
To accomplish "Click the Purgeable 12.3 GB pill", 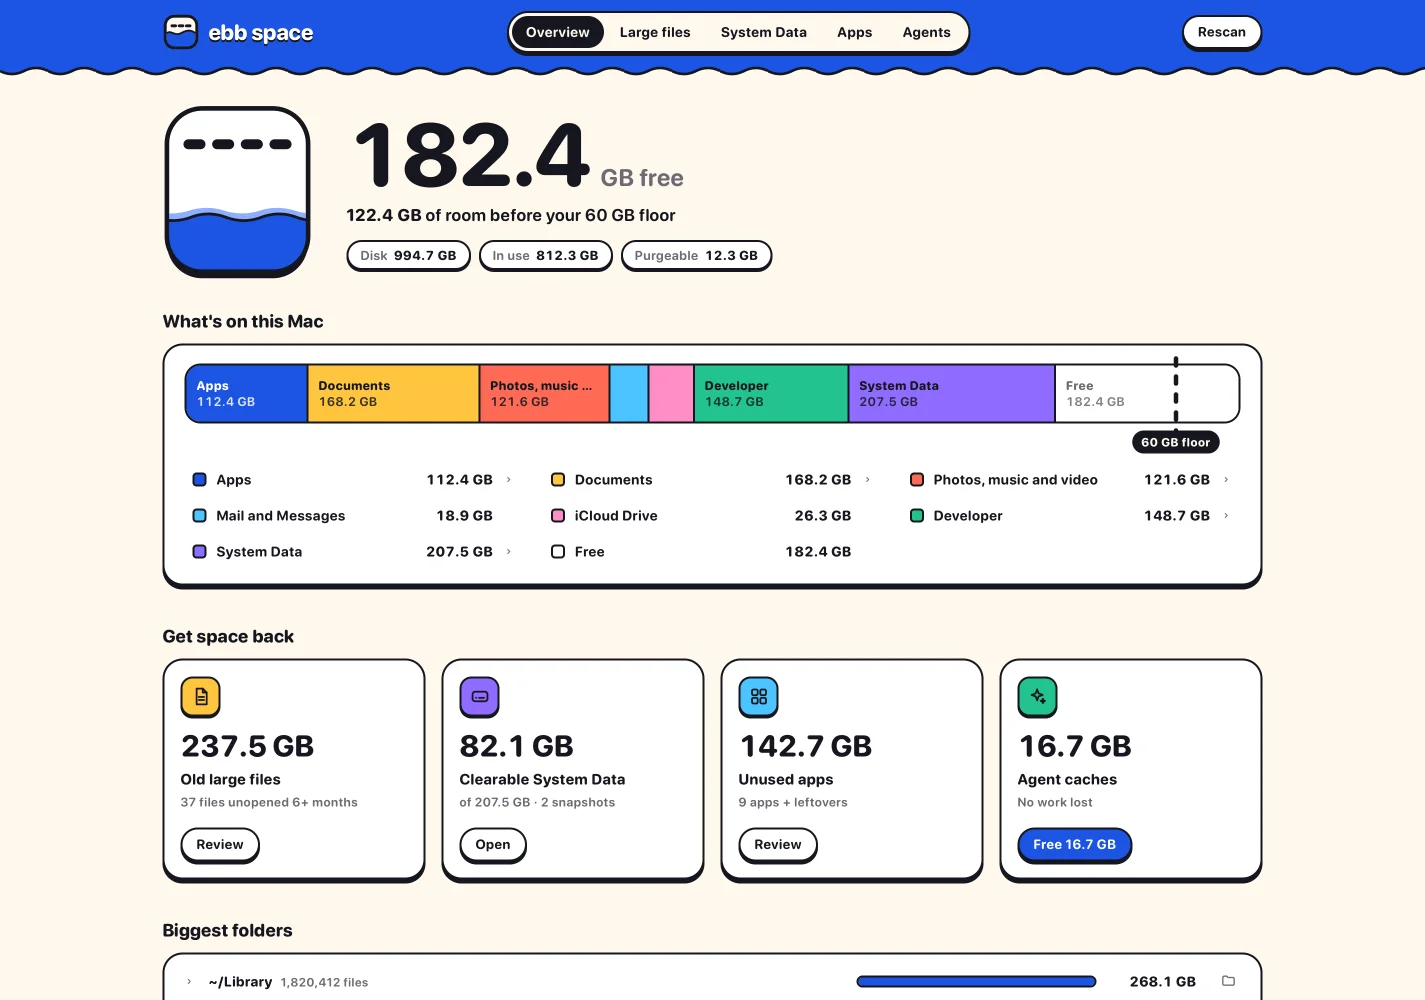I will click(696, 256).
